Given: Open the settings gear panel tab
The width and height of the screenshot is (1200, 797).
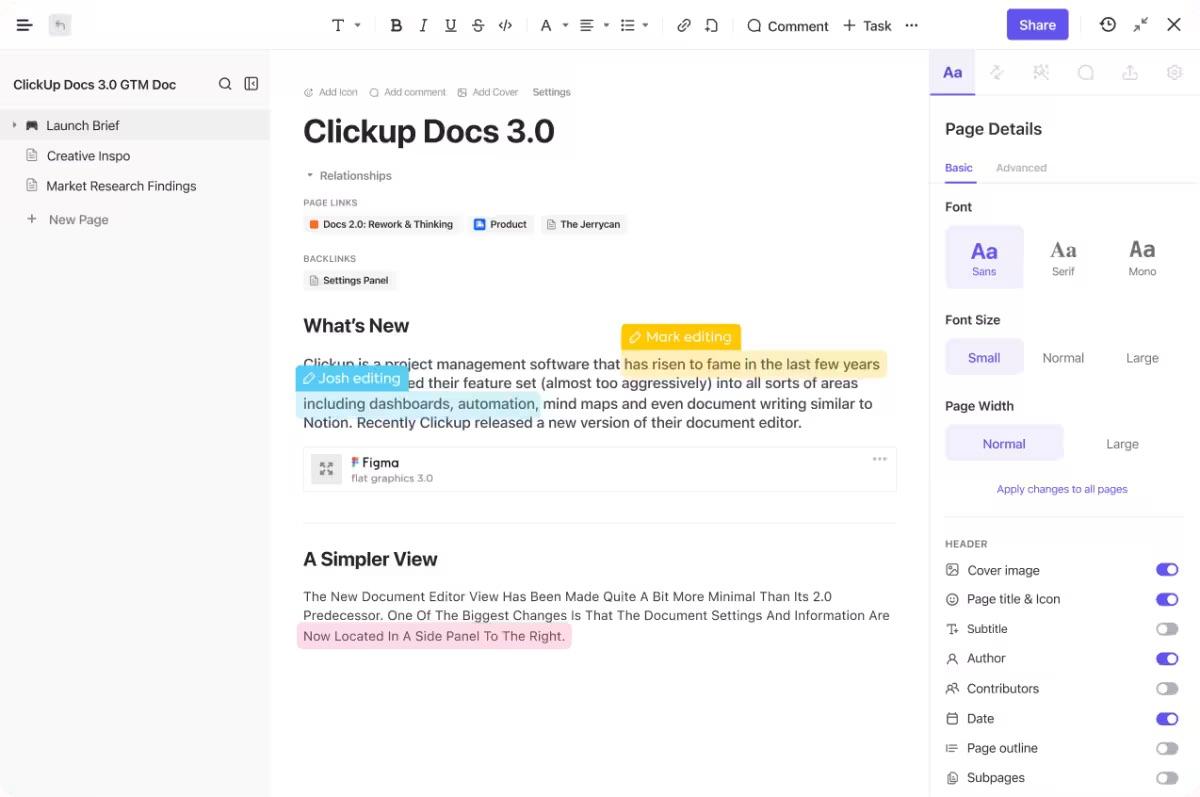Looking at the screenshot, I should (x=1174, y=72).
